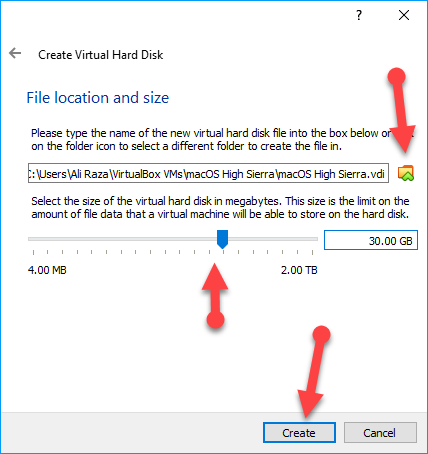
Task: Click the description text about size in megabytes
Action: pos(220,207)
